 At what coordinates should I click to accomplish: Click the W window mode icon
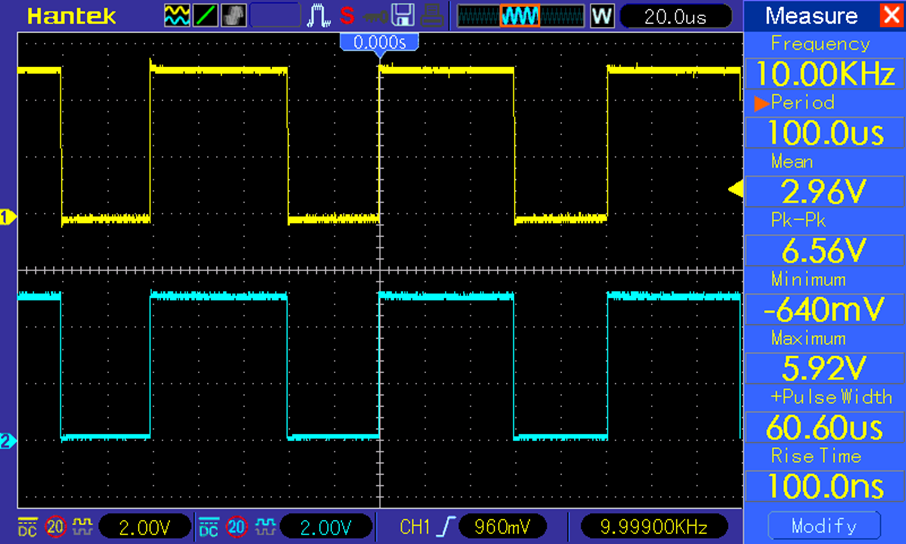[x=601, y=16]
